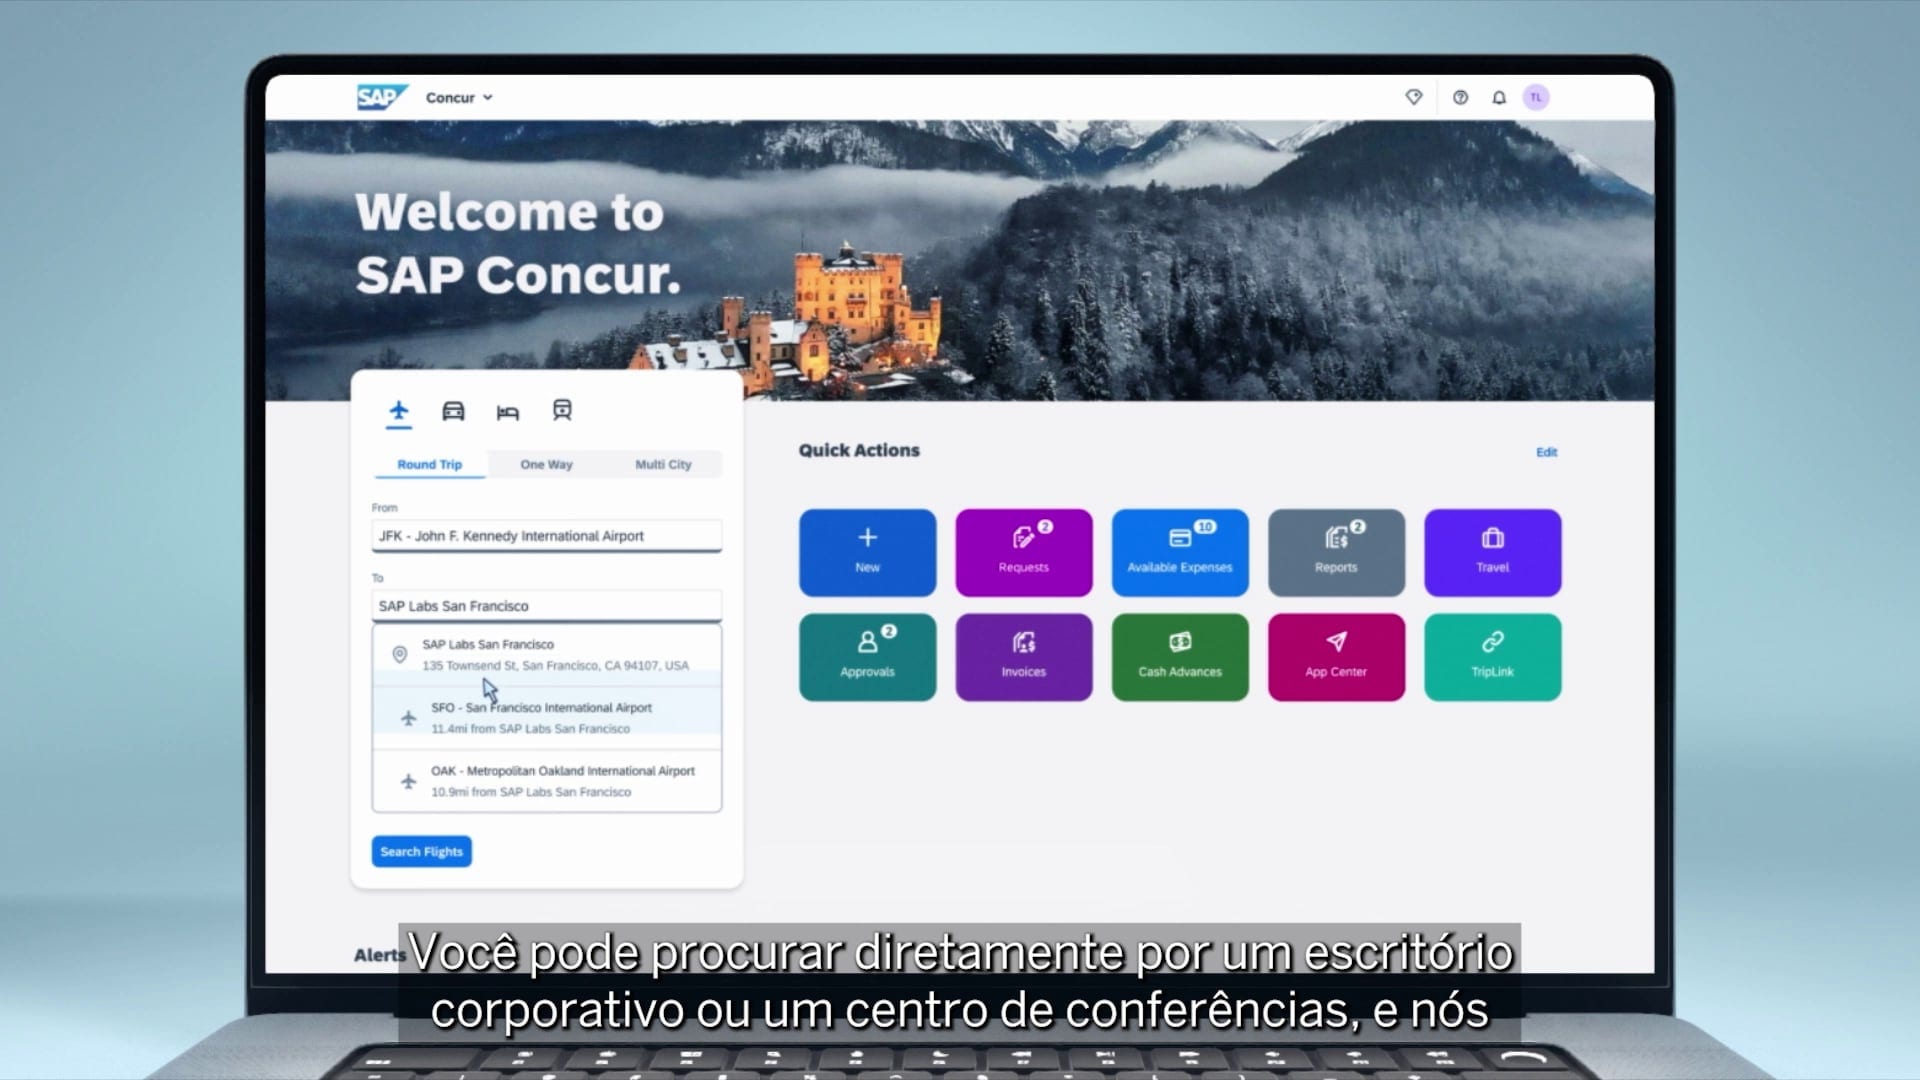1920x1080 pixels.
Task: Open the diamond rewards icon in header
Action: point(1413,97)
